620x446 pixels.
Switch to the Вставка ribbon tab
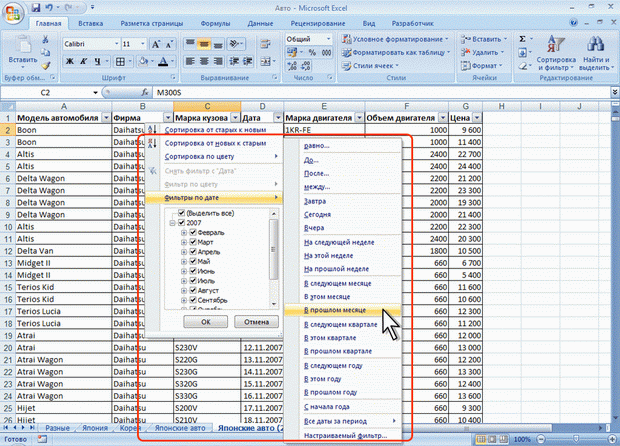click(91, 23)
